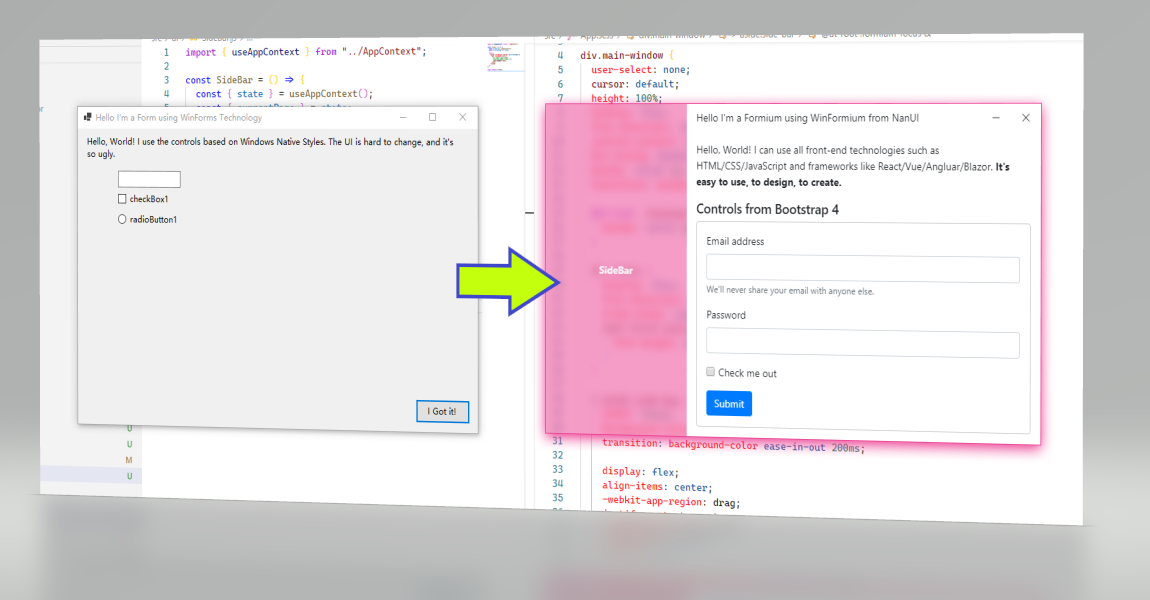Click the M git status marker

point(129,460)
